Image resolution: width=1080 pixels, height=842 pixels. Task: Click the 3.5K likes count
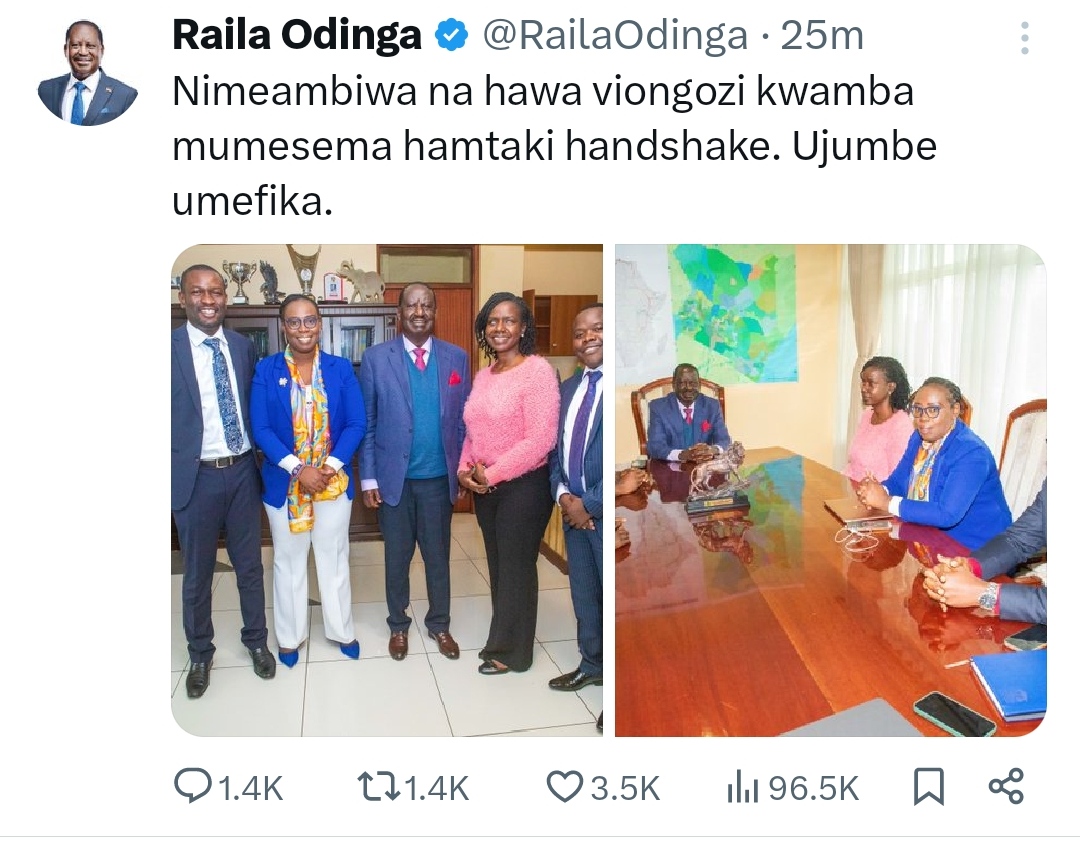pyautogui.click(x=625, y=788)
